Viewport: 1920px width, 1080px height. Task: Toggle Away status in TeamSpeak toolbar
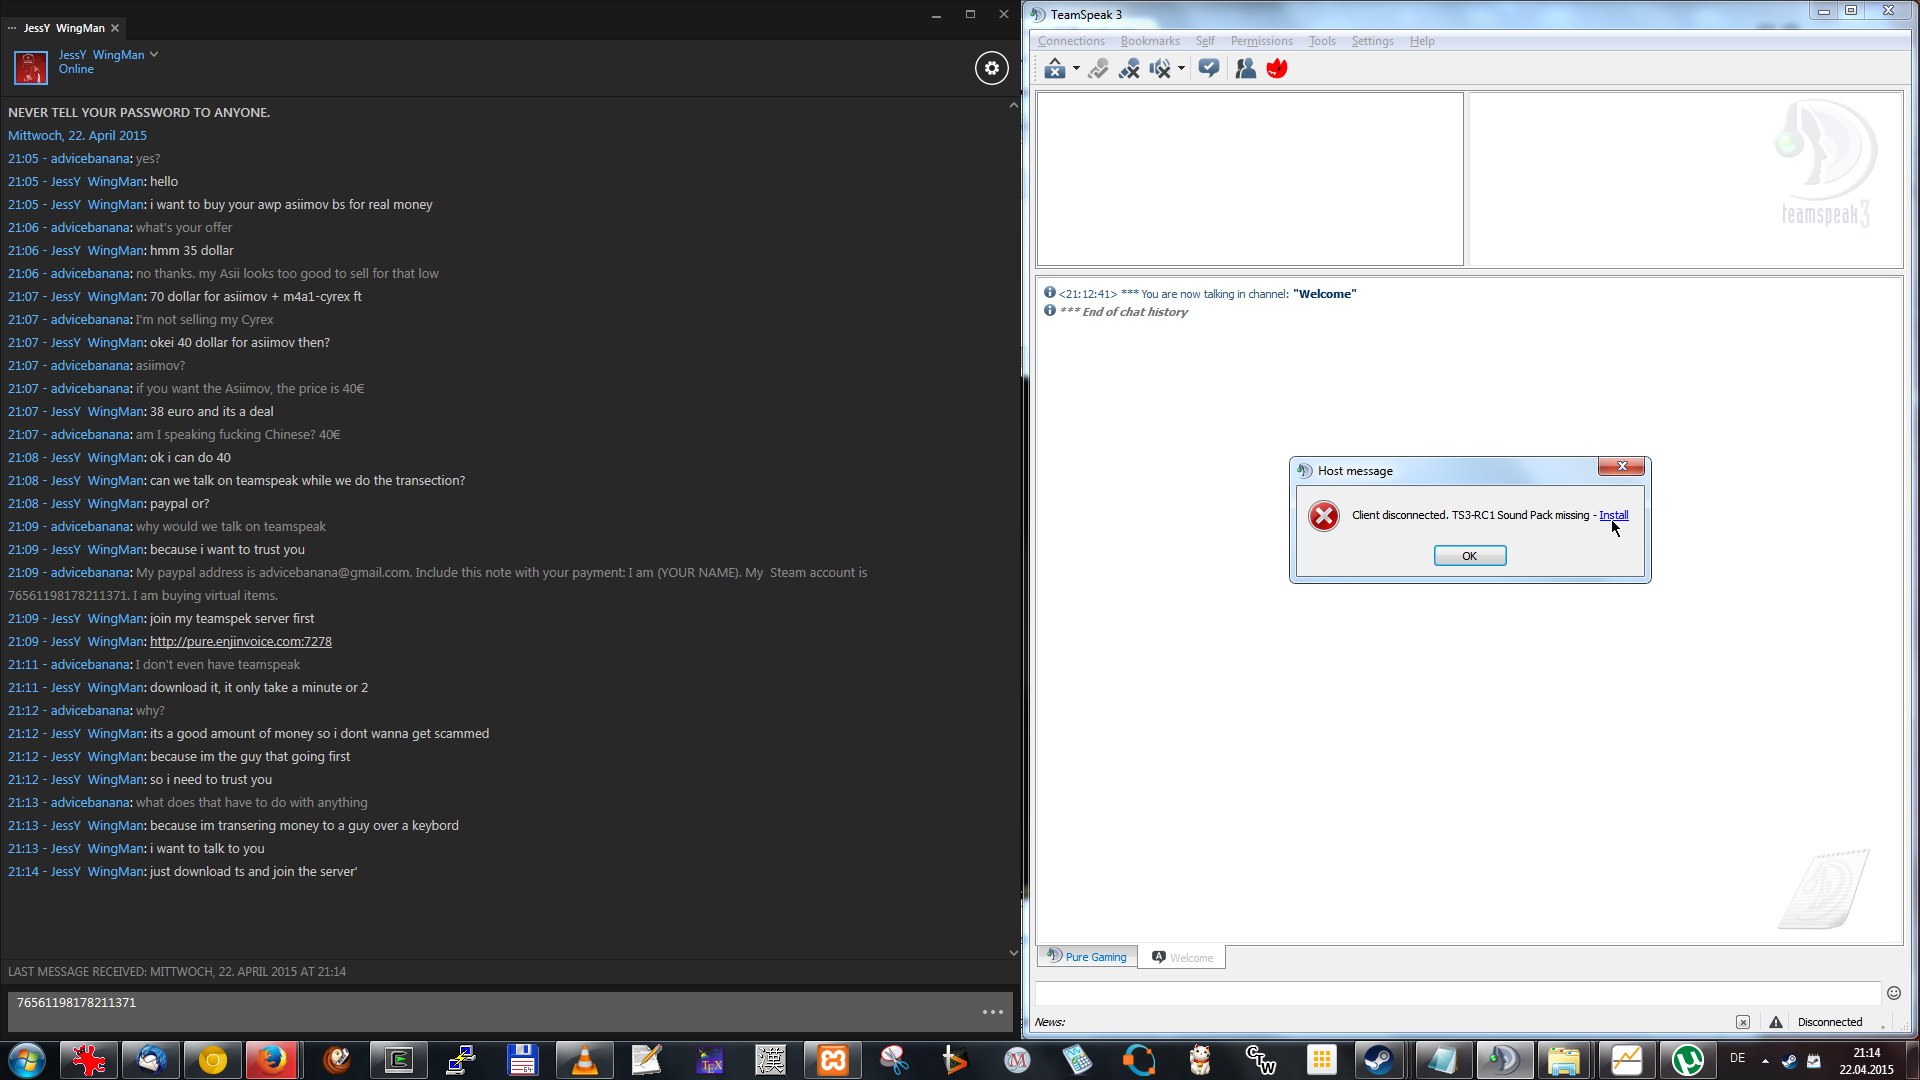1054,69
